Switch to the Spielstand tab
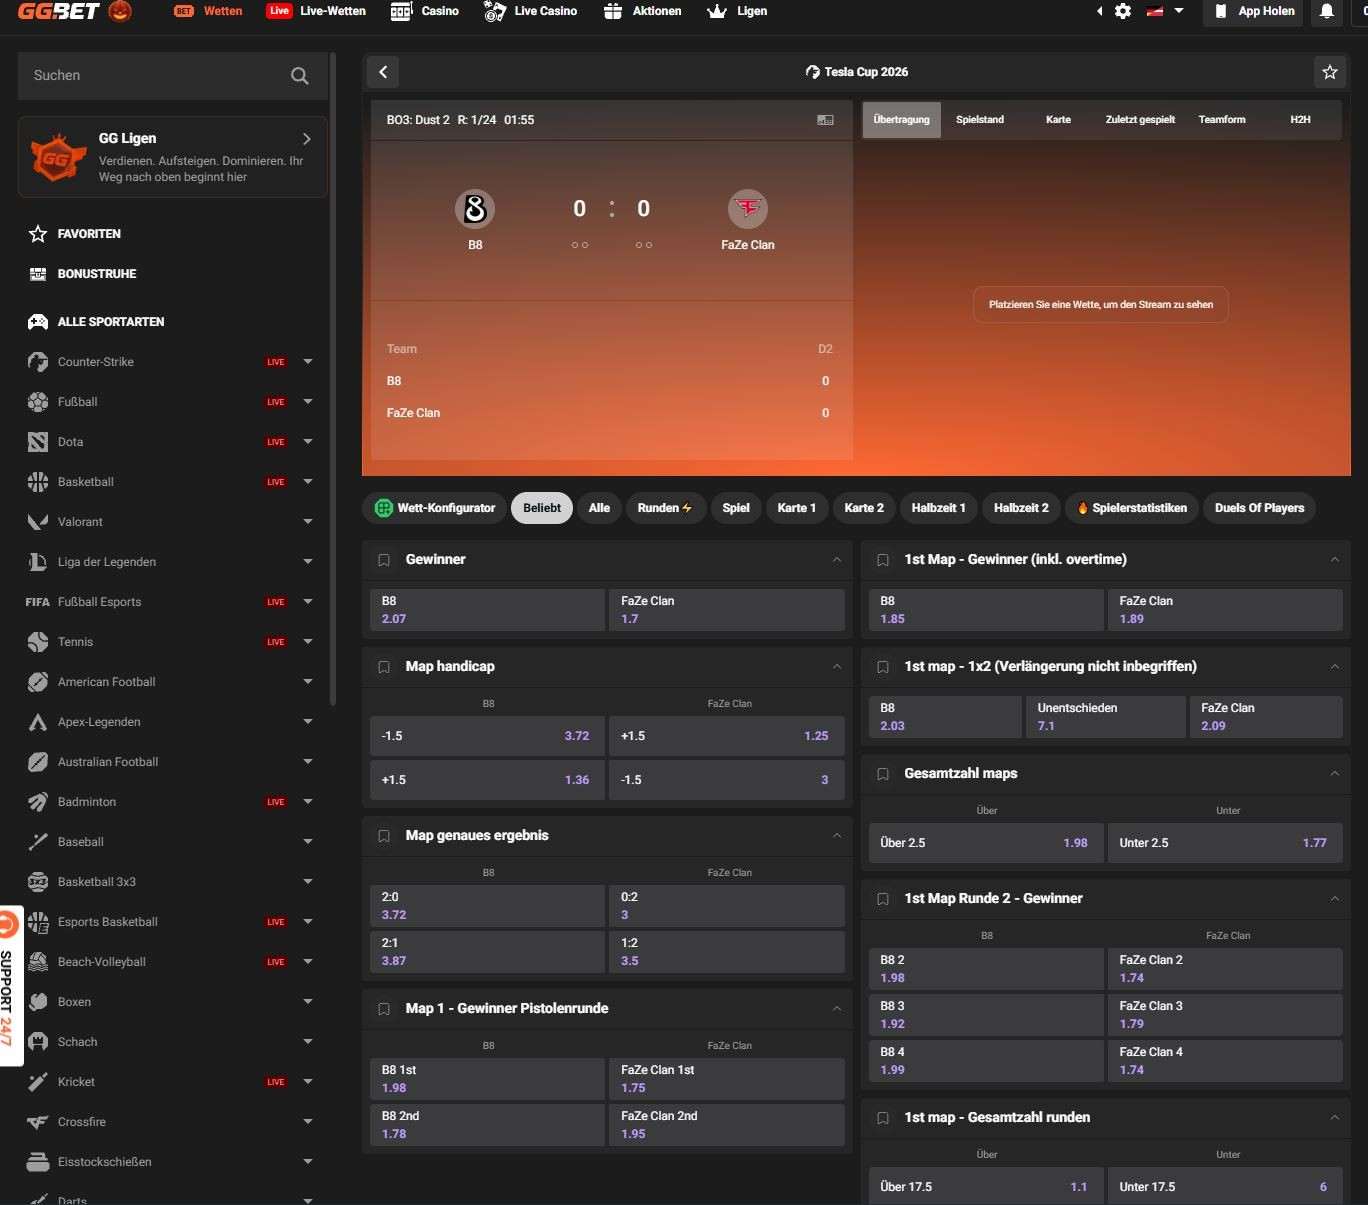 pos(980,120)
